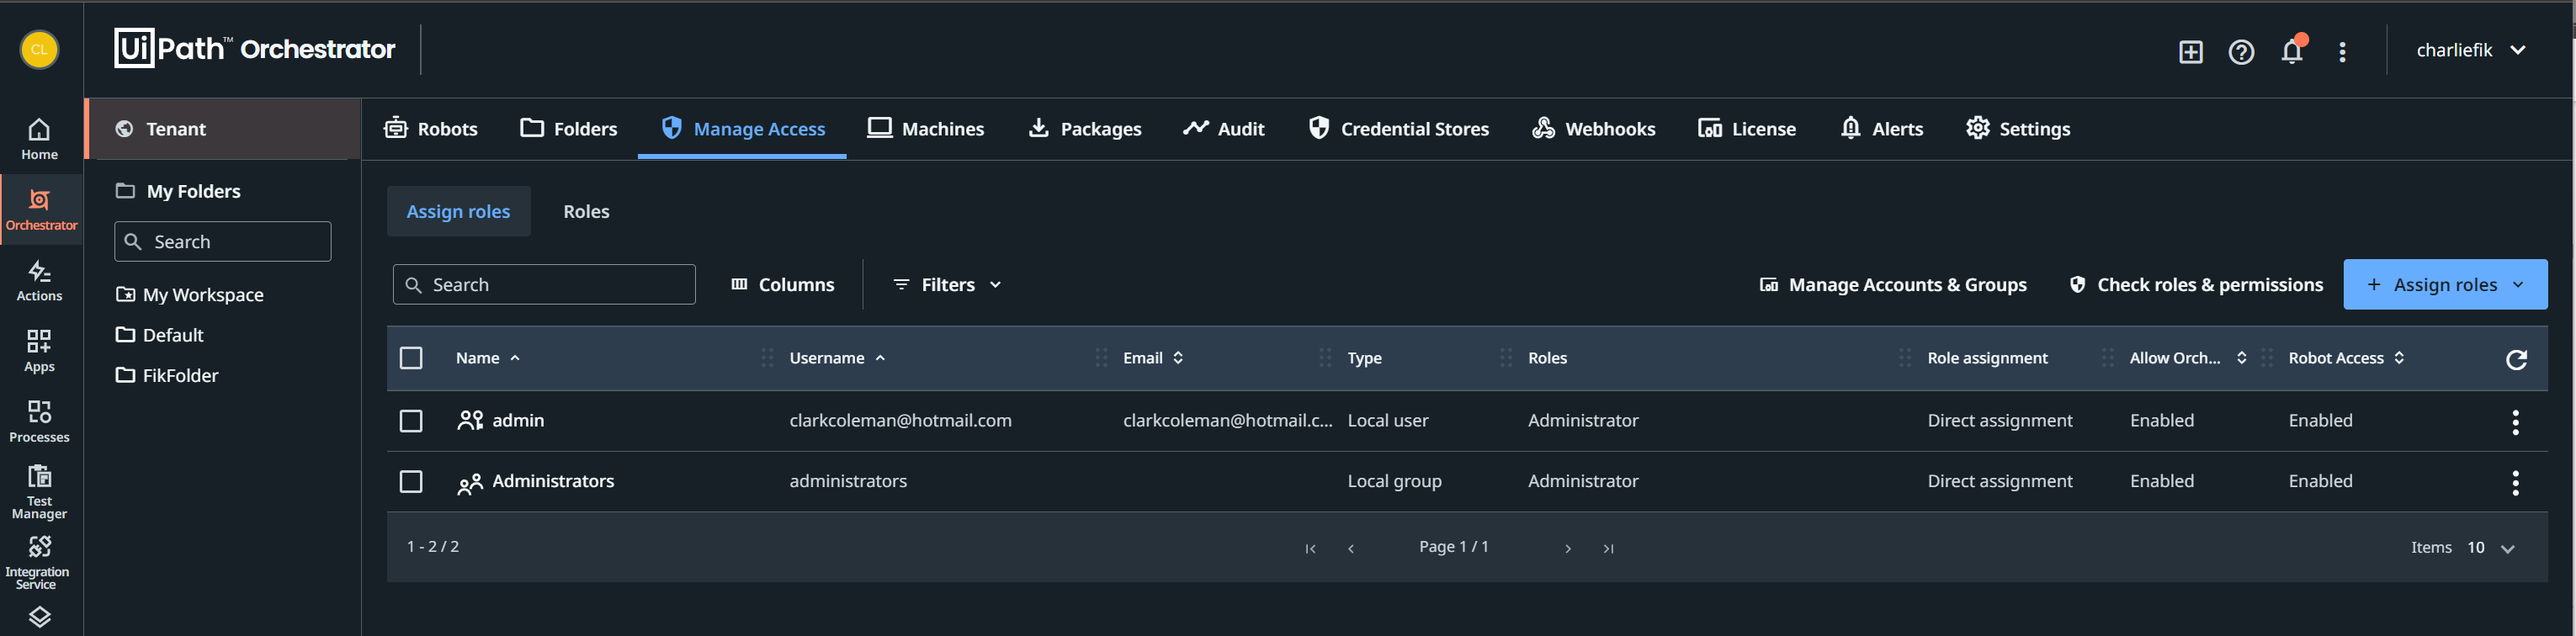Open more actions for admin row
The width and height of the screenshot is (2576, 636).
coord(2515,422)
